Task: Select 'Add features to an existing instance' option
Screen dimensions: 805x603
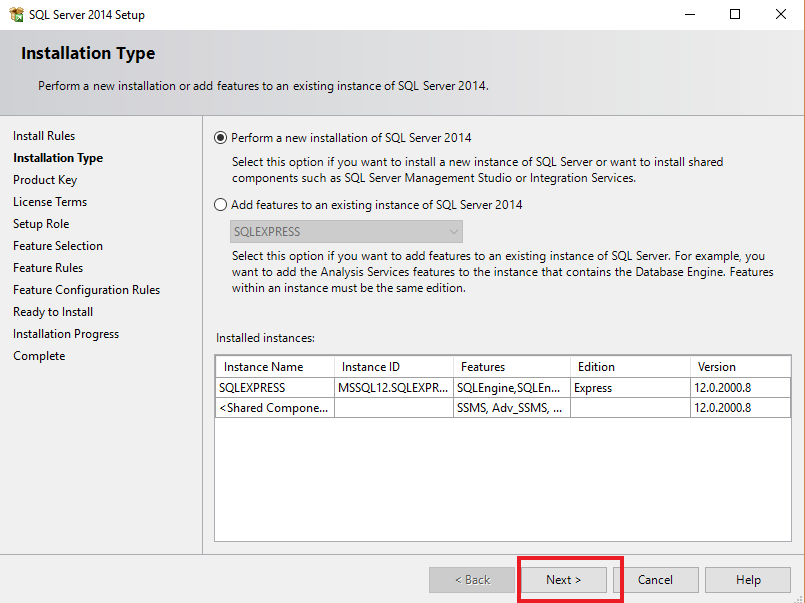Action: 220,205
